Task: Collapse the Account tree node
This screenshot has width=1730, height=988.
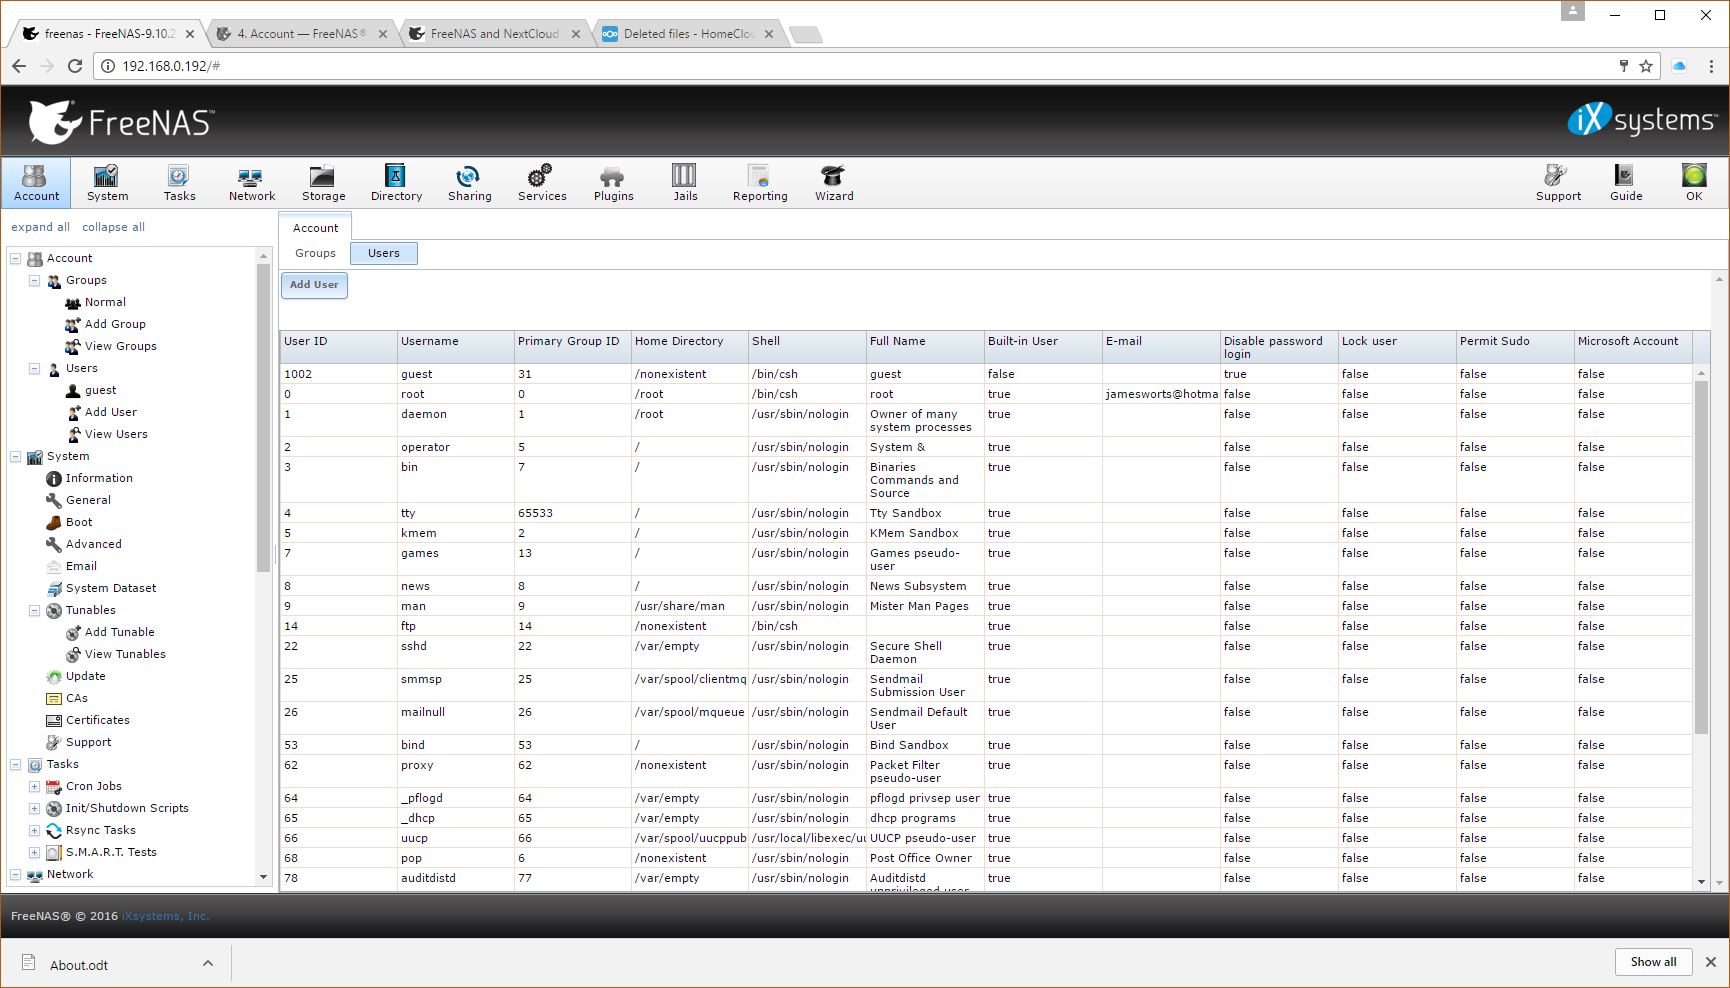Action: coord(15,258)
